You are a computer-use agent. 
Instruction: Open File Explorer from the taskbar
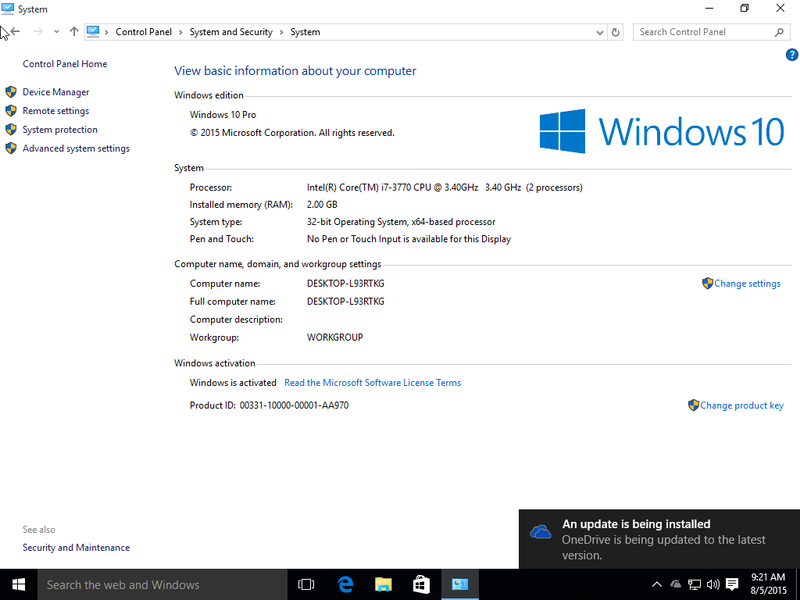point(383,585)
